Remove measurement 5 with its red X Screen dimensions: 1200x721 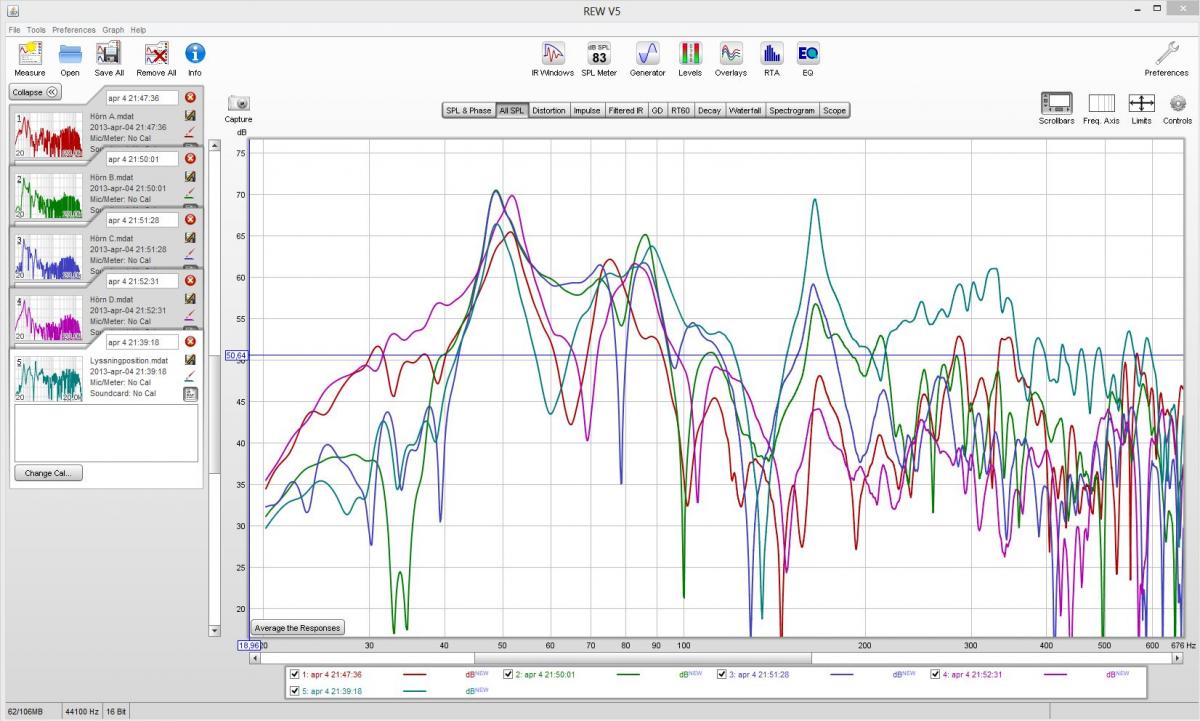point(190,342)
